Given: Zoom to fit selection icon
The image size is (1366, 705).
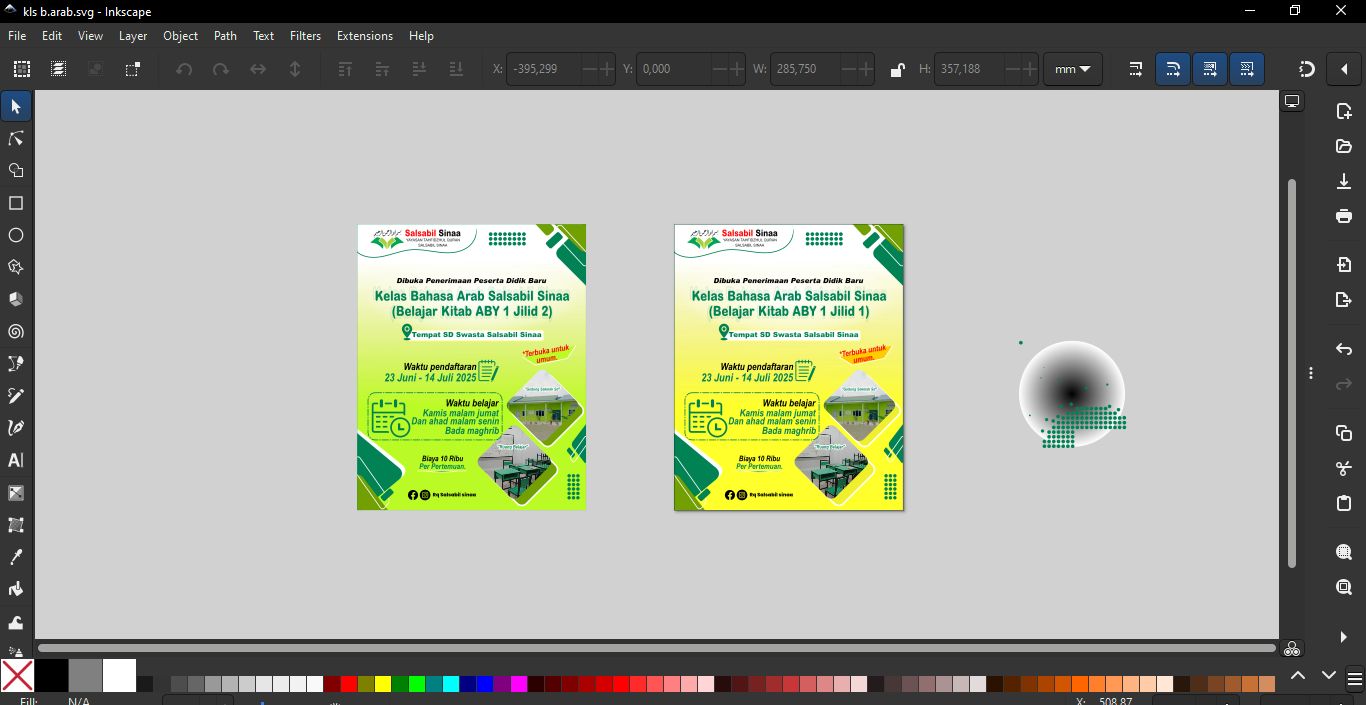Looking at the screenshot, I should (1344, 552).
